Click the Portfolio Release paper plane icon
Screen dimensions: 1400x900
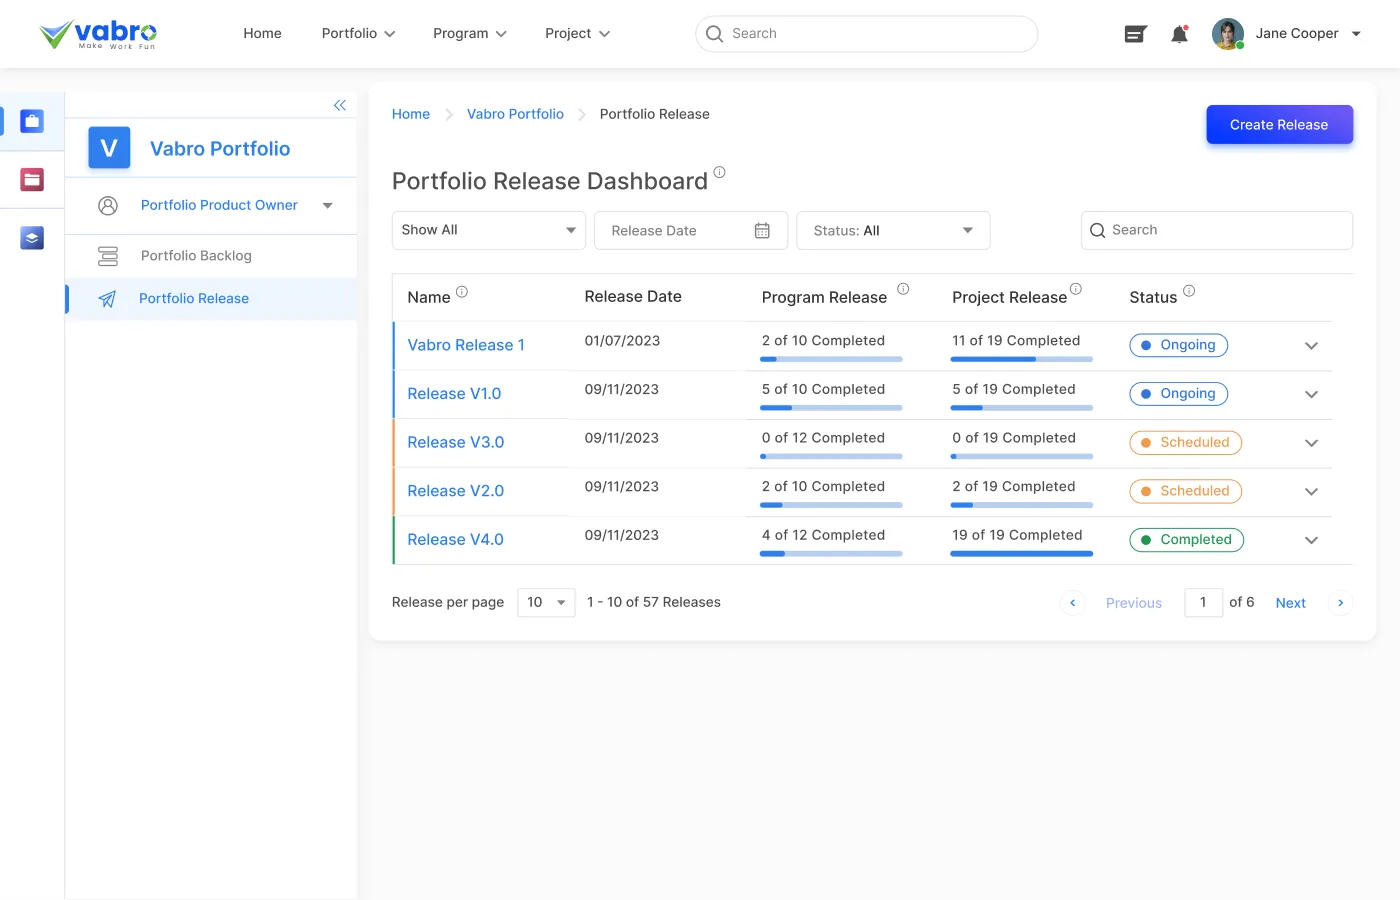click(x=108, y=298)
